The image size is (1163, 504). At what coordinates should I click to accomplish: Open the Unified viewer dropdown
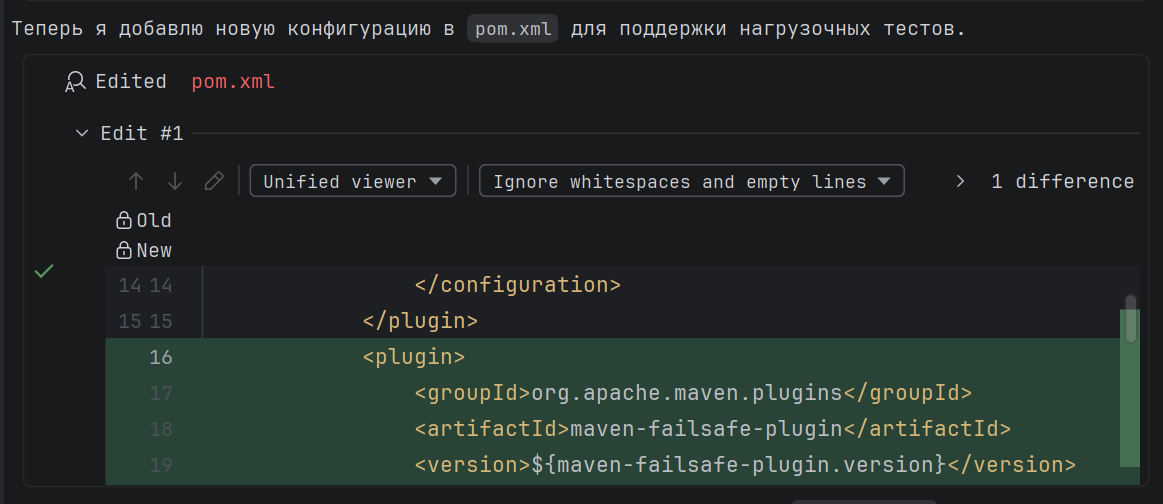coord(352,181)
